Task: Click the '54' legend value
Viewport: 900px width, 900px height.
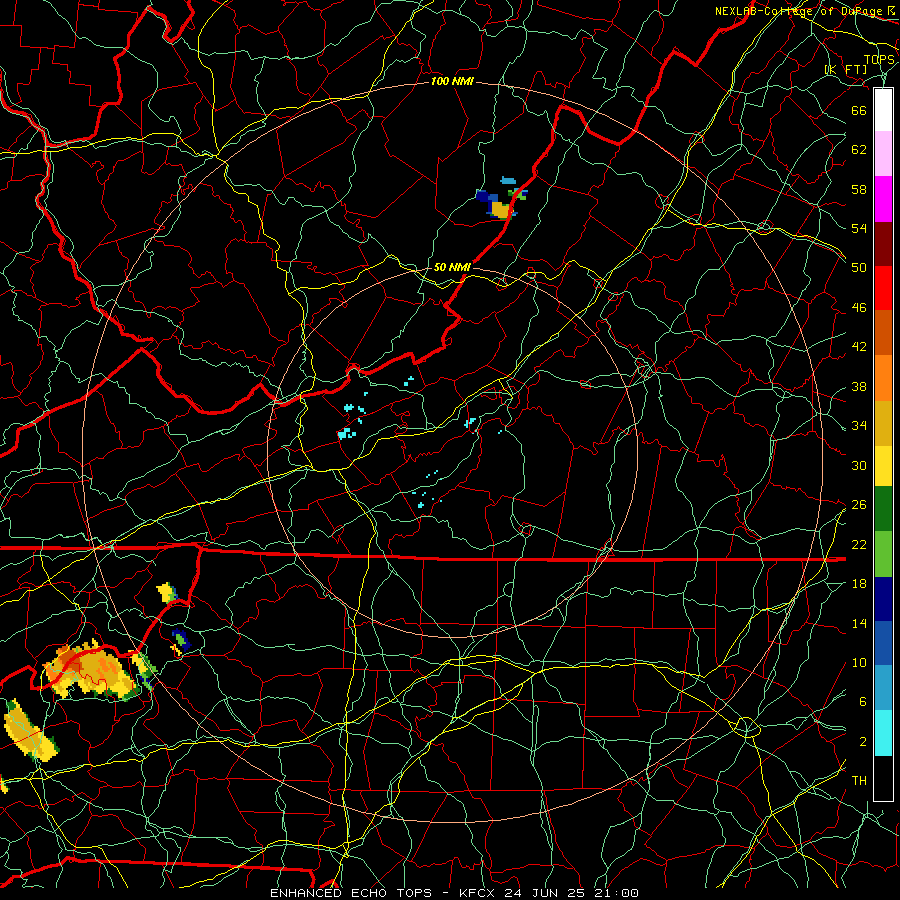Action: (859, 228)
